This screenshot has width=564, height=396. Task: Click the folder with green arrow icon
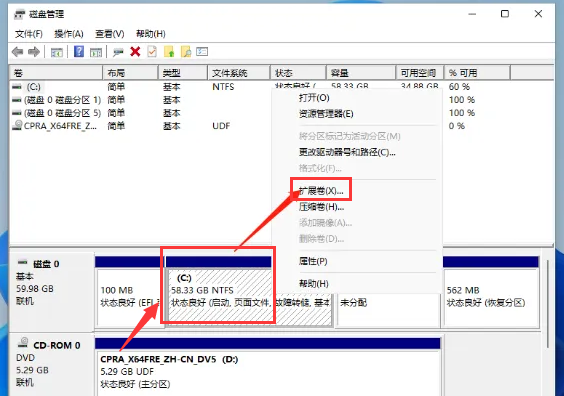pos(169,52)
